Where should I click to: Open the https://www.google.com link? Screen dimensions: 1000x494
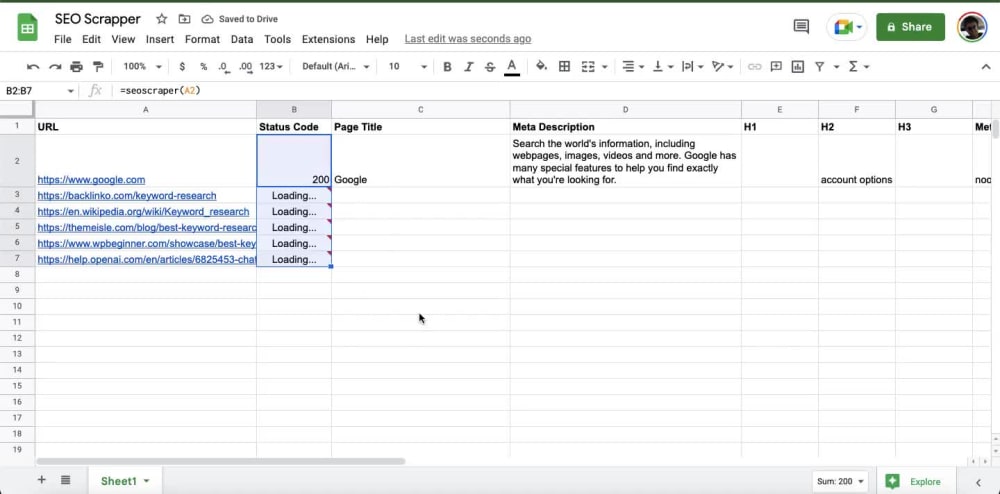click(x=91, y=180)
